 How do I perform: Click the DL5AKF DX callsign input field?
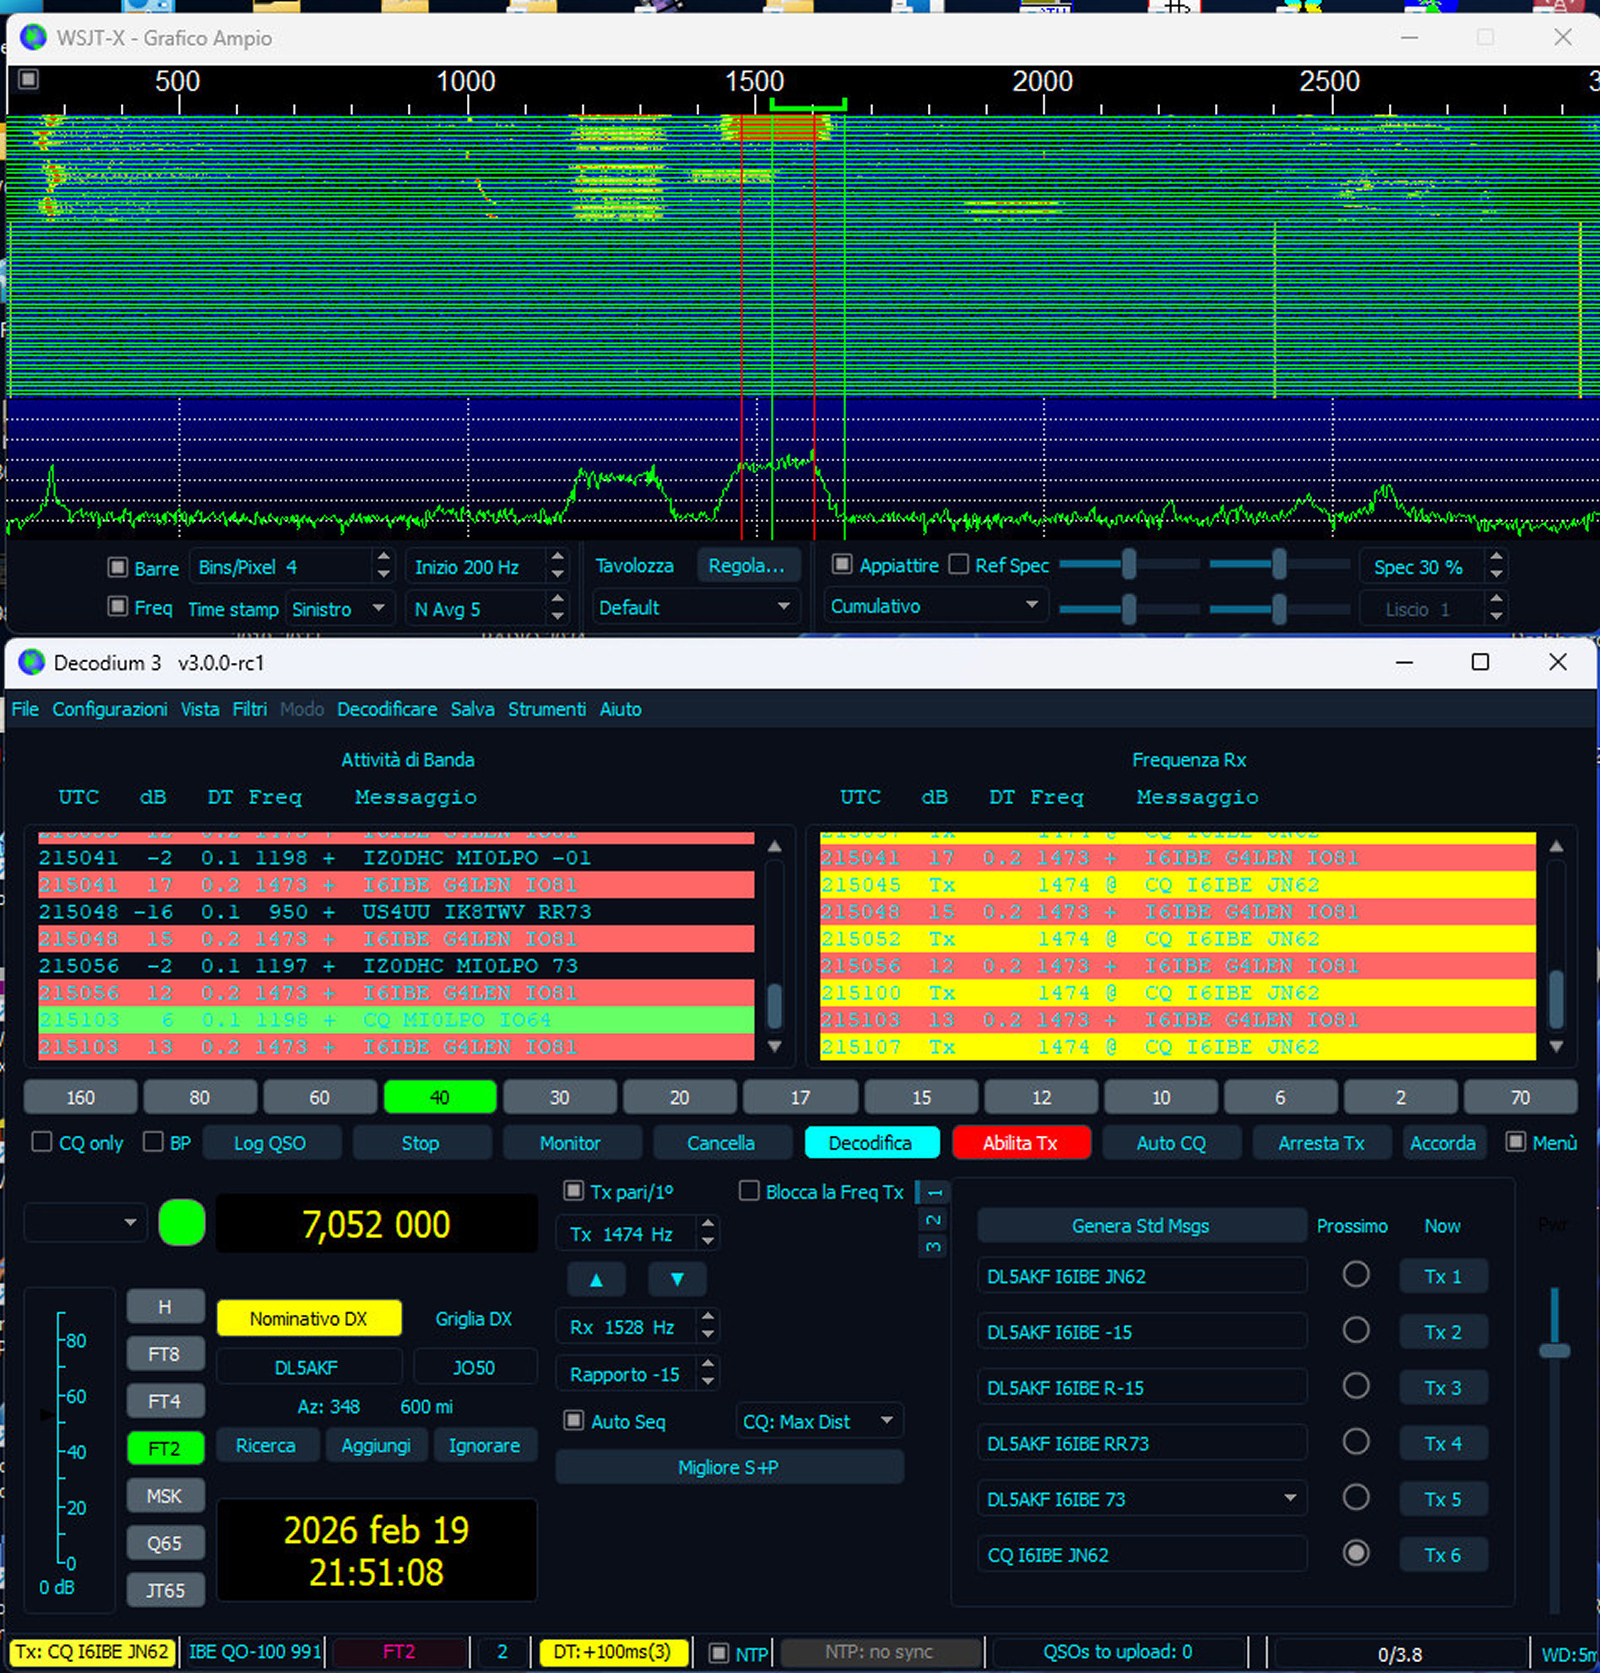[308, 1367]
